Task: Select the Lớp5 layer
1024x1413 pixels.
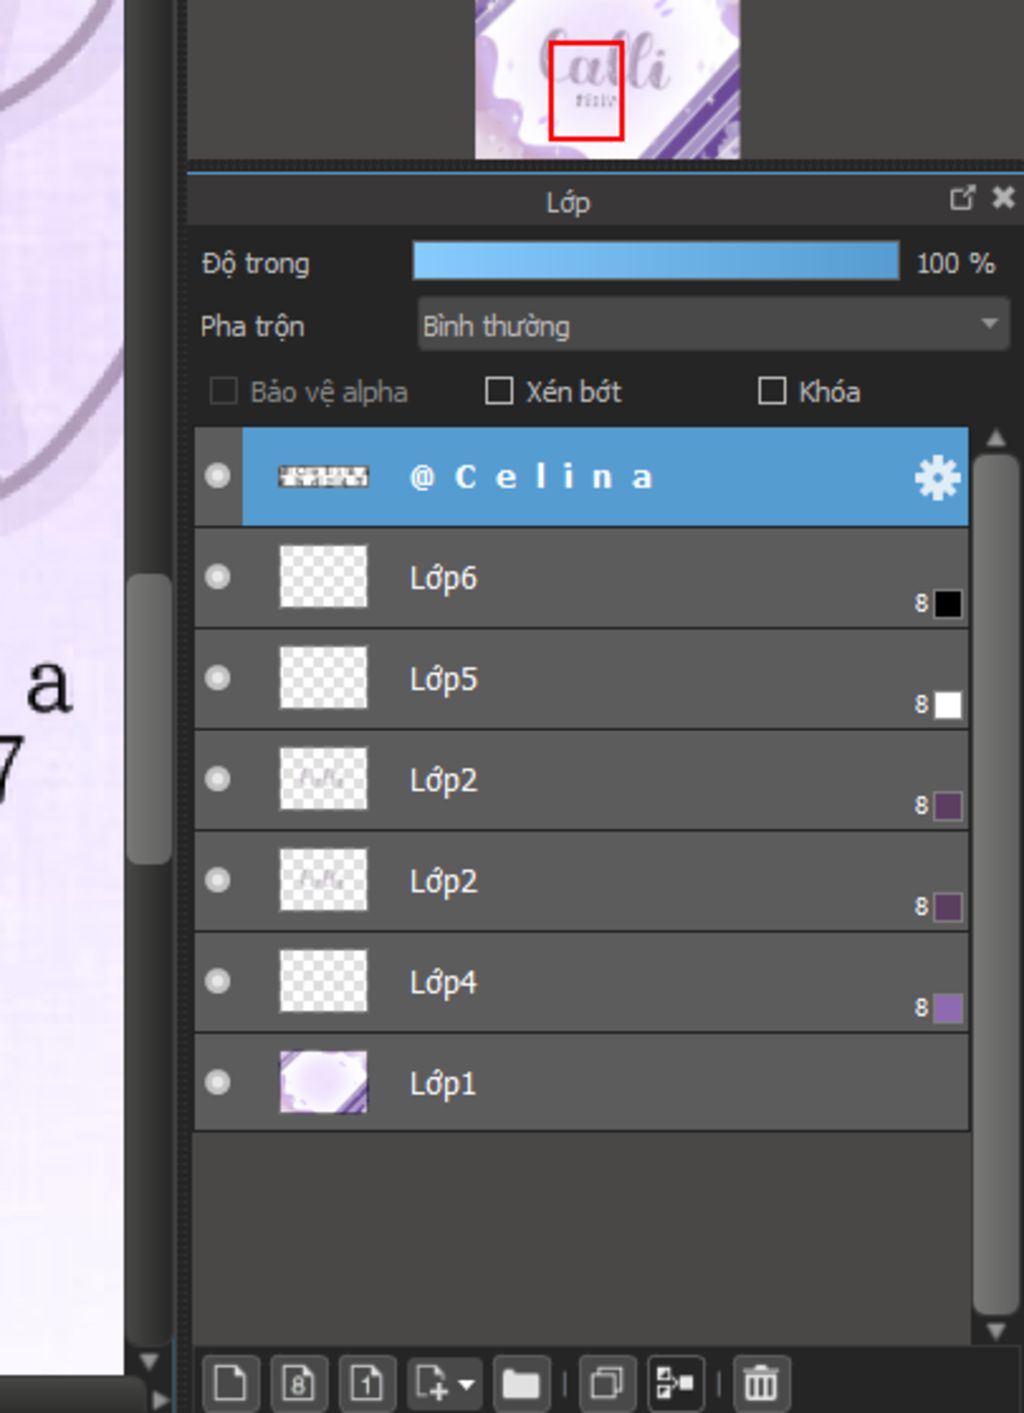Action: pos(581,679)
